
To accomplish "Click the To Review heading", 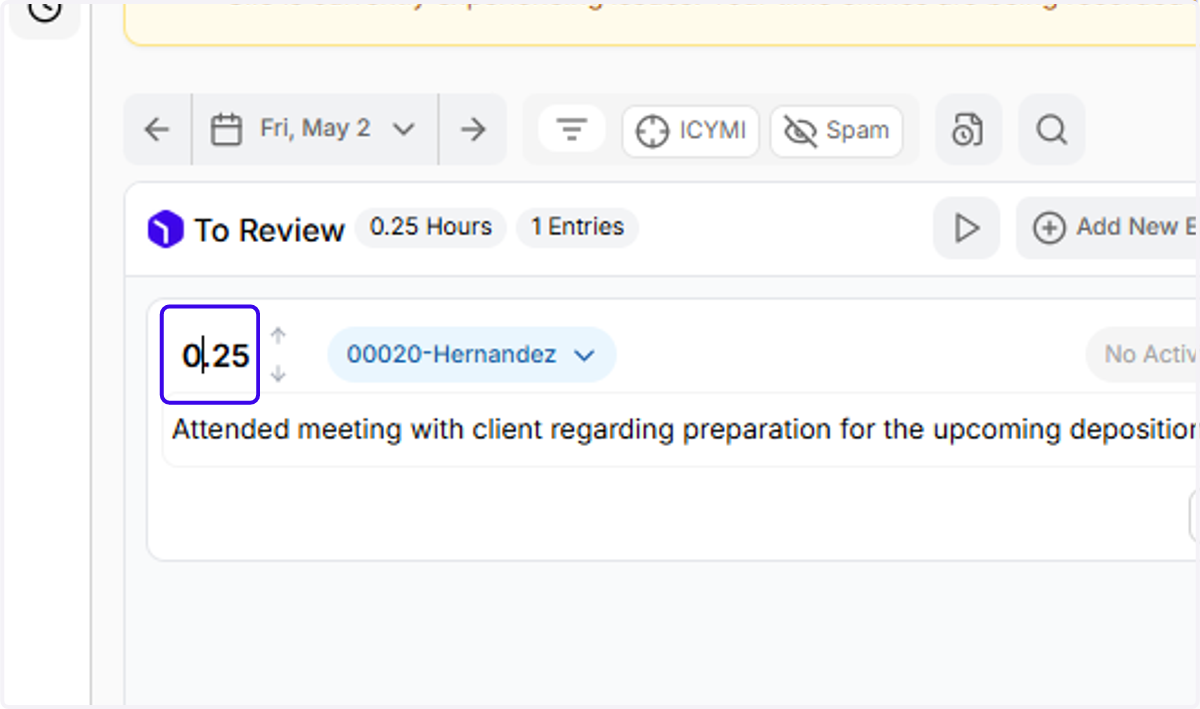I will pyautogui.click(x=270, y=230).
